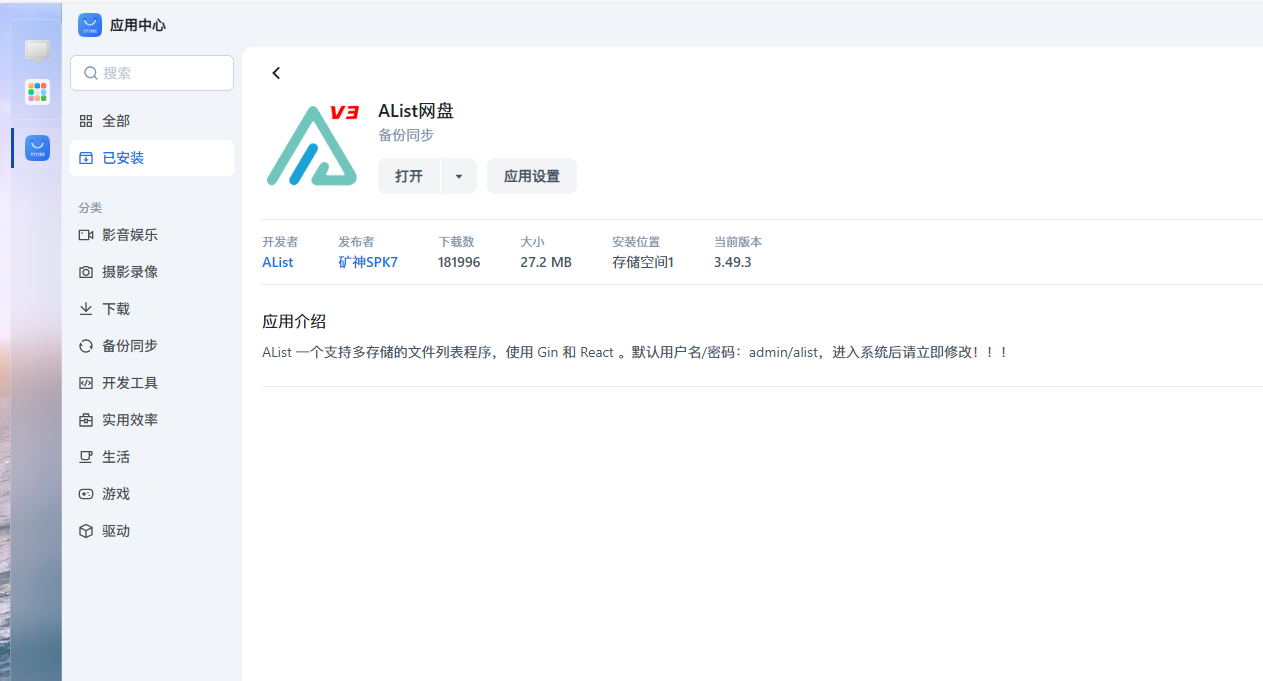1263x681 pixels.
Task: Open 应用设置 for AList
Action: (x=532, y=176)
